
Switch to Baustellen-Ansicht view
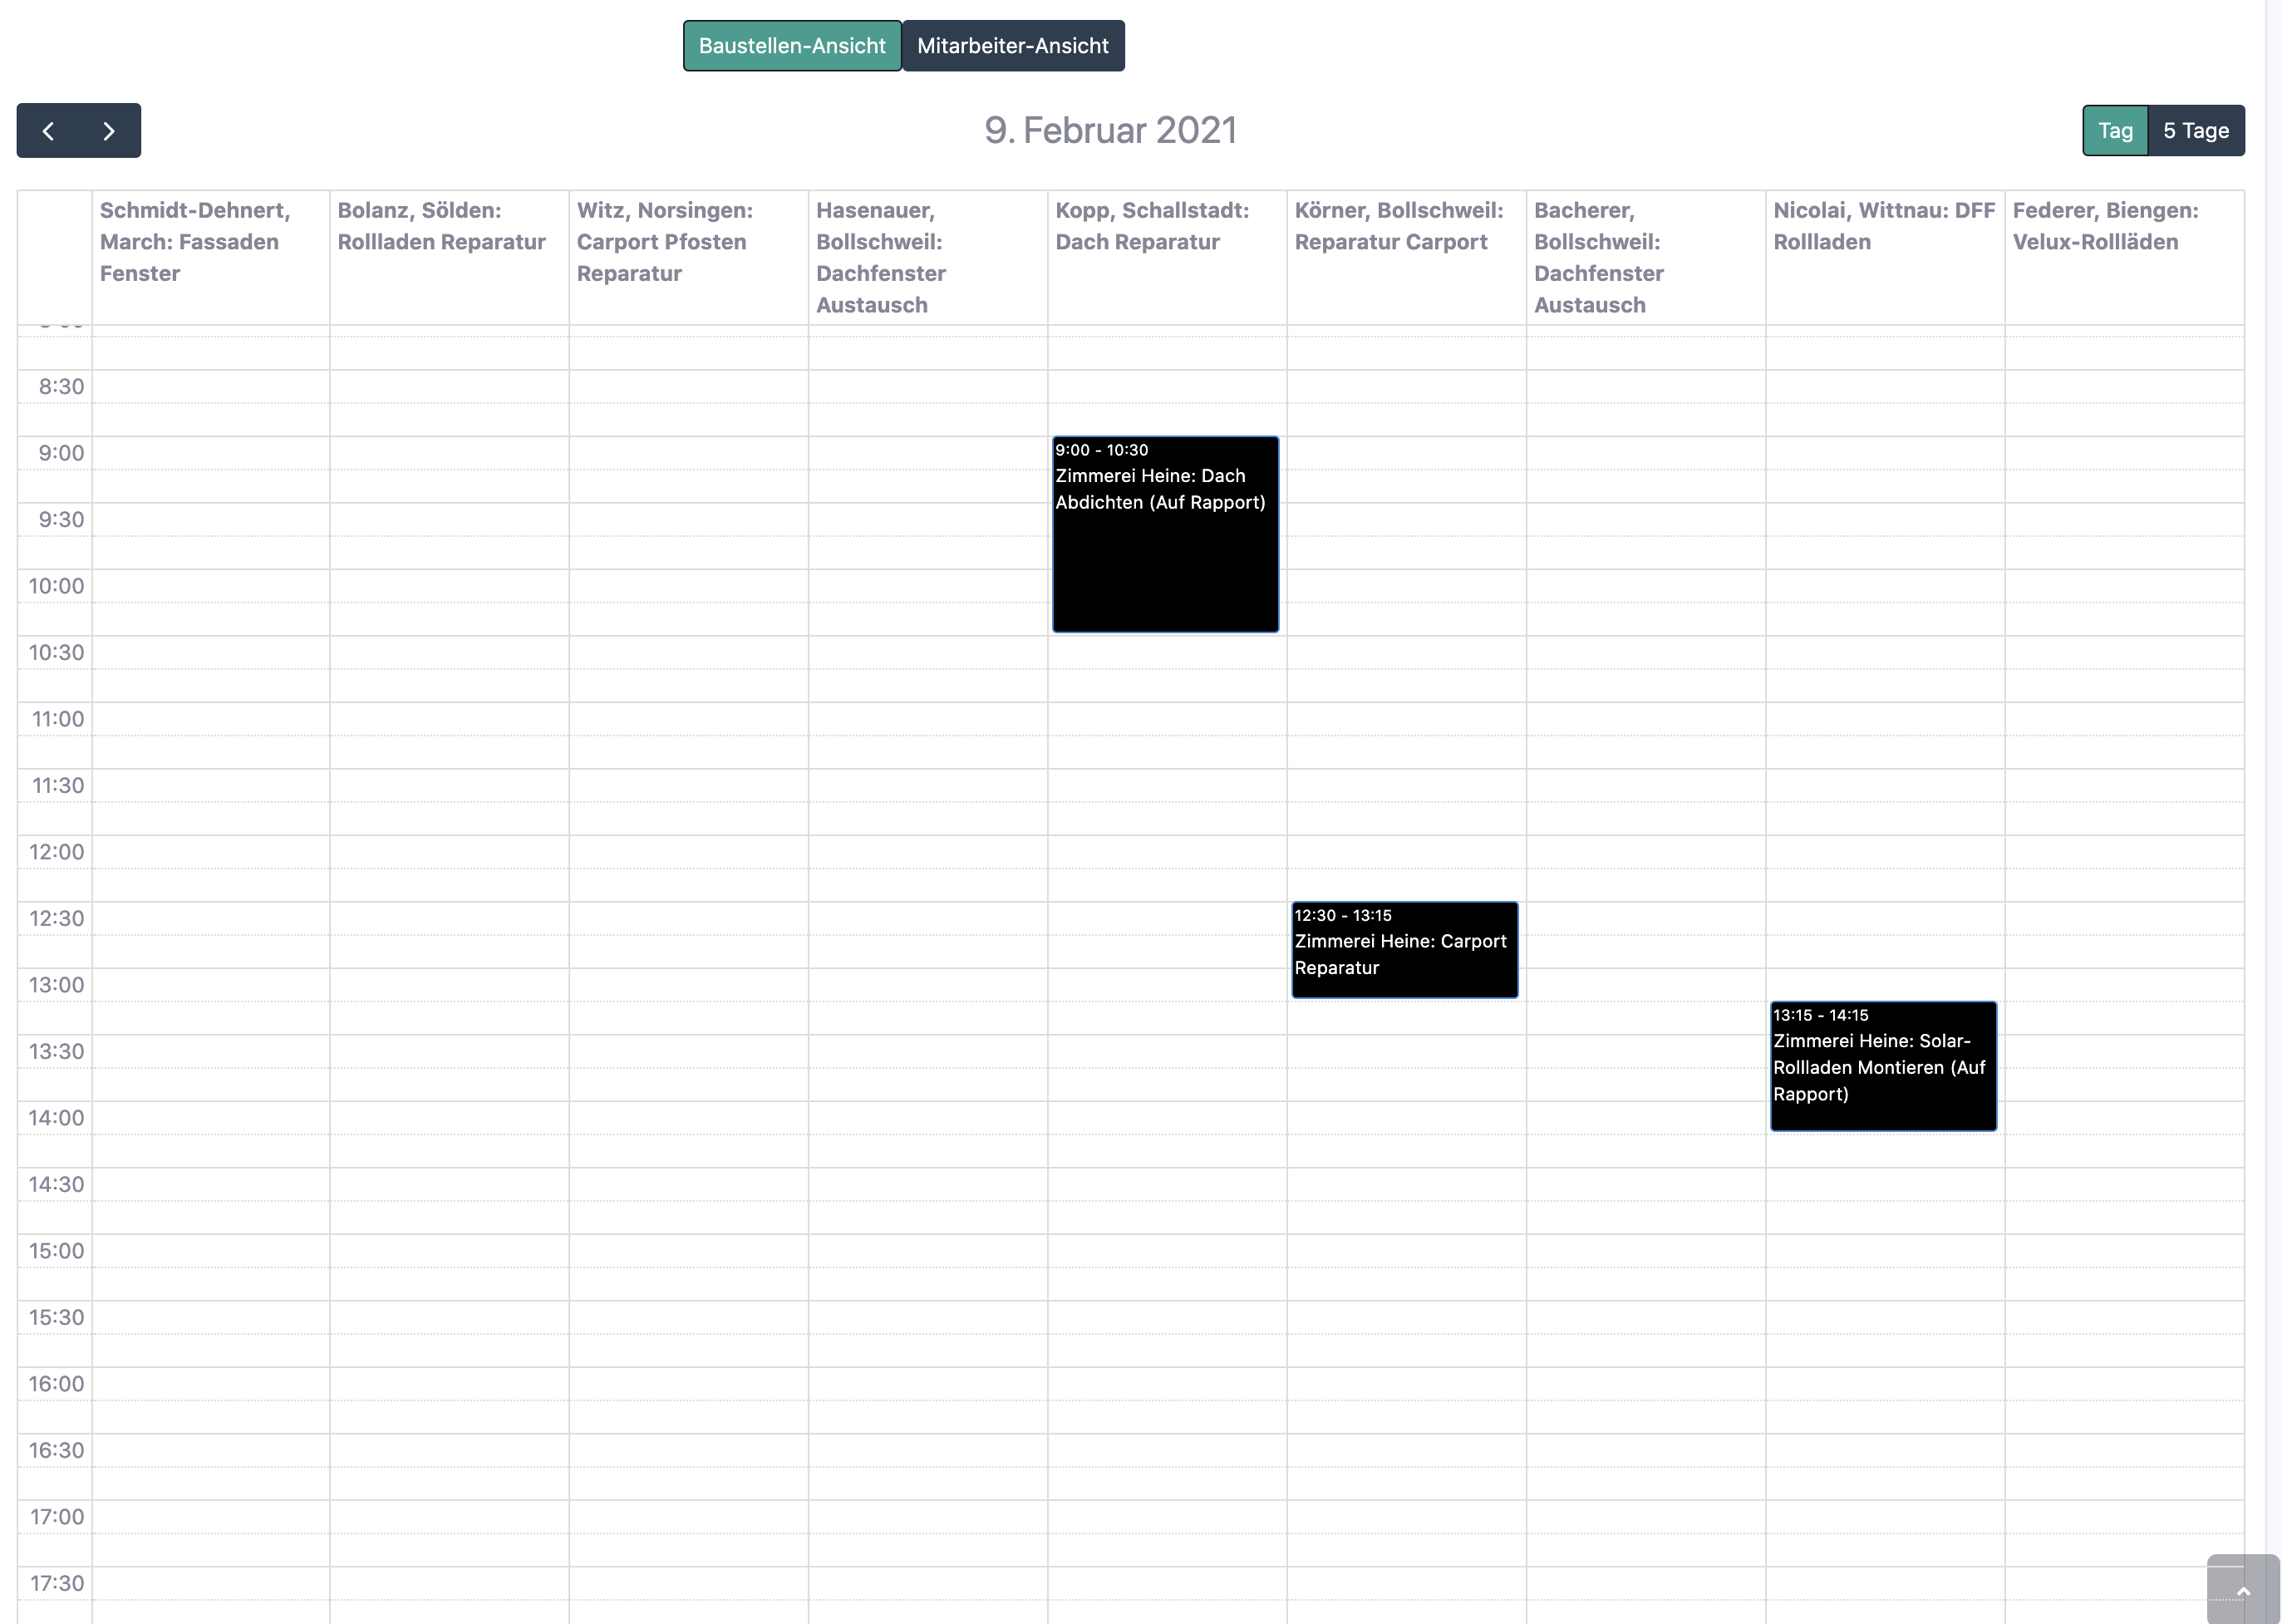point(791,46)
